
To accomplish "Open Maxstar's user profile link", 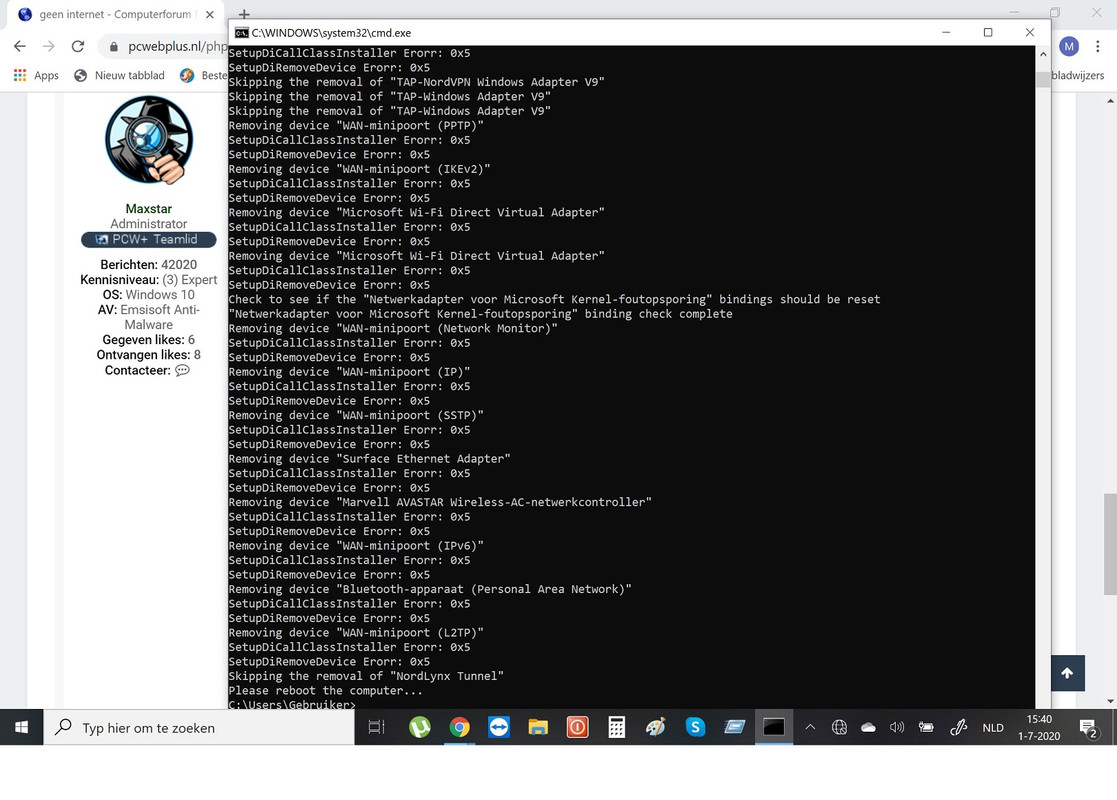I will pyautogui.click(x=148, y=209).
